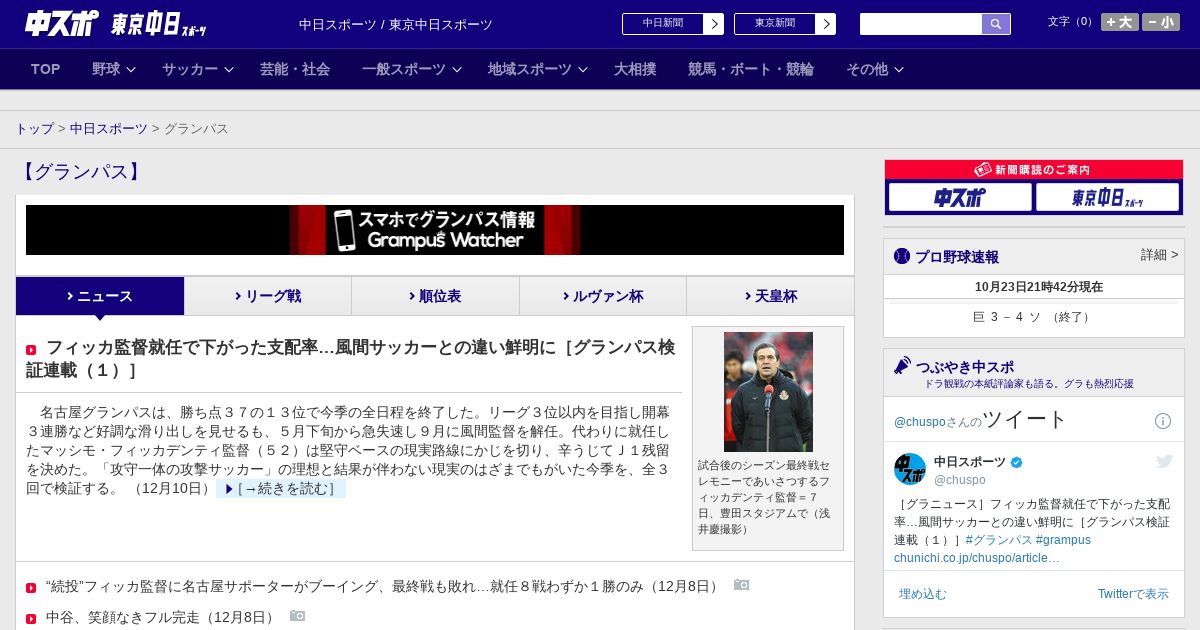Viewport: 1200px width, 630px height.
Task: Expand the 地域スポーツ dropdown menu
Action: coord(538,69)
